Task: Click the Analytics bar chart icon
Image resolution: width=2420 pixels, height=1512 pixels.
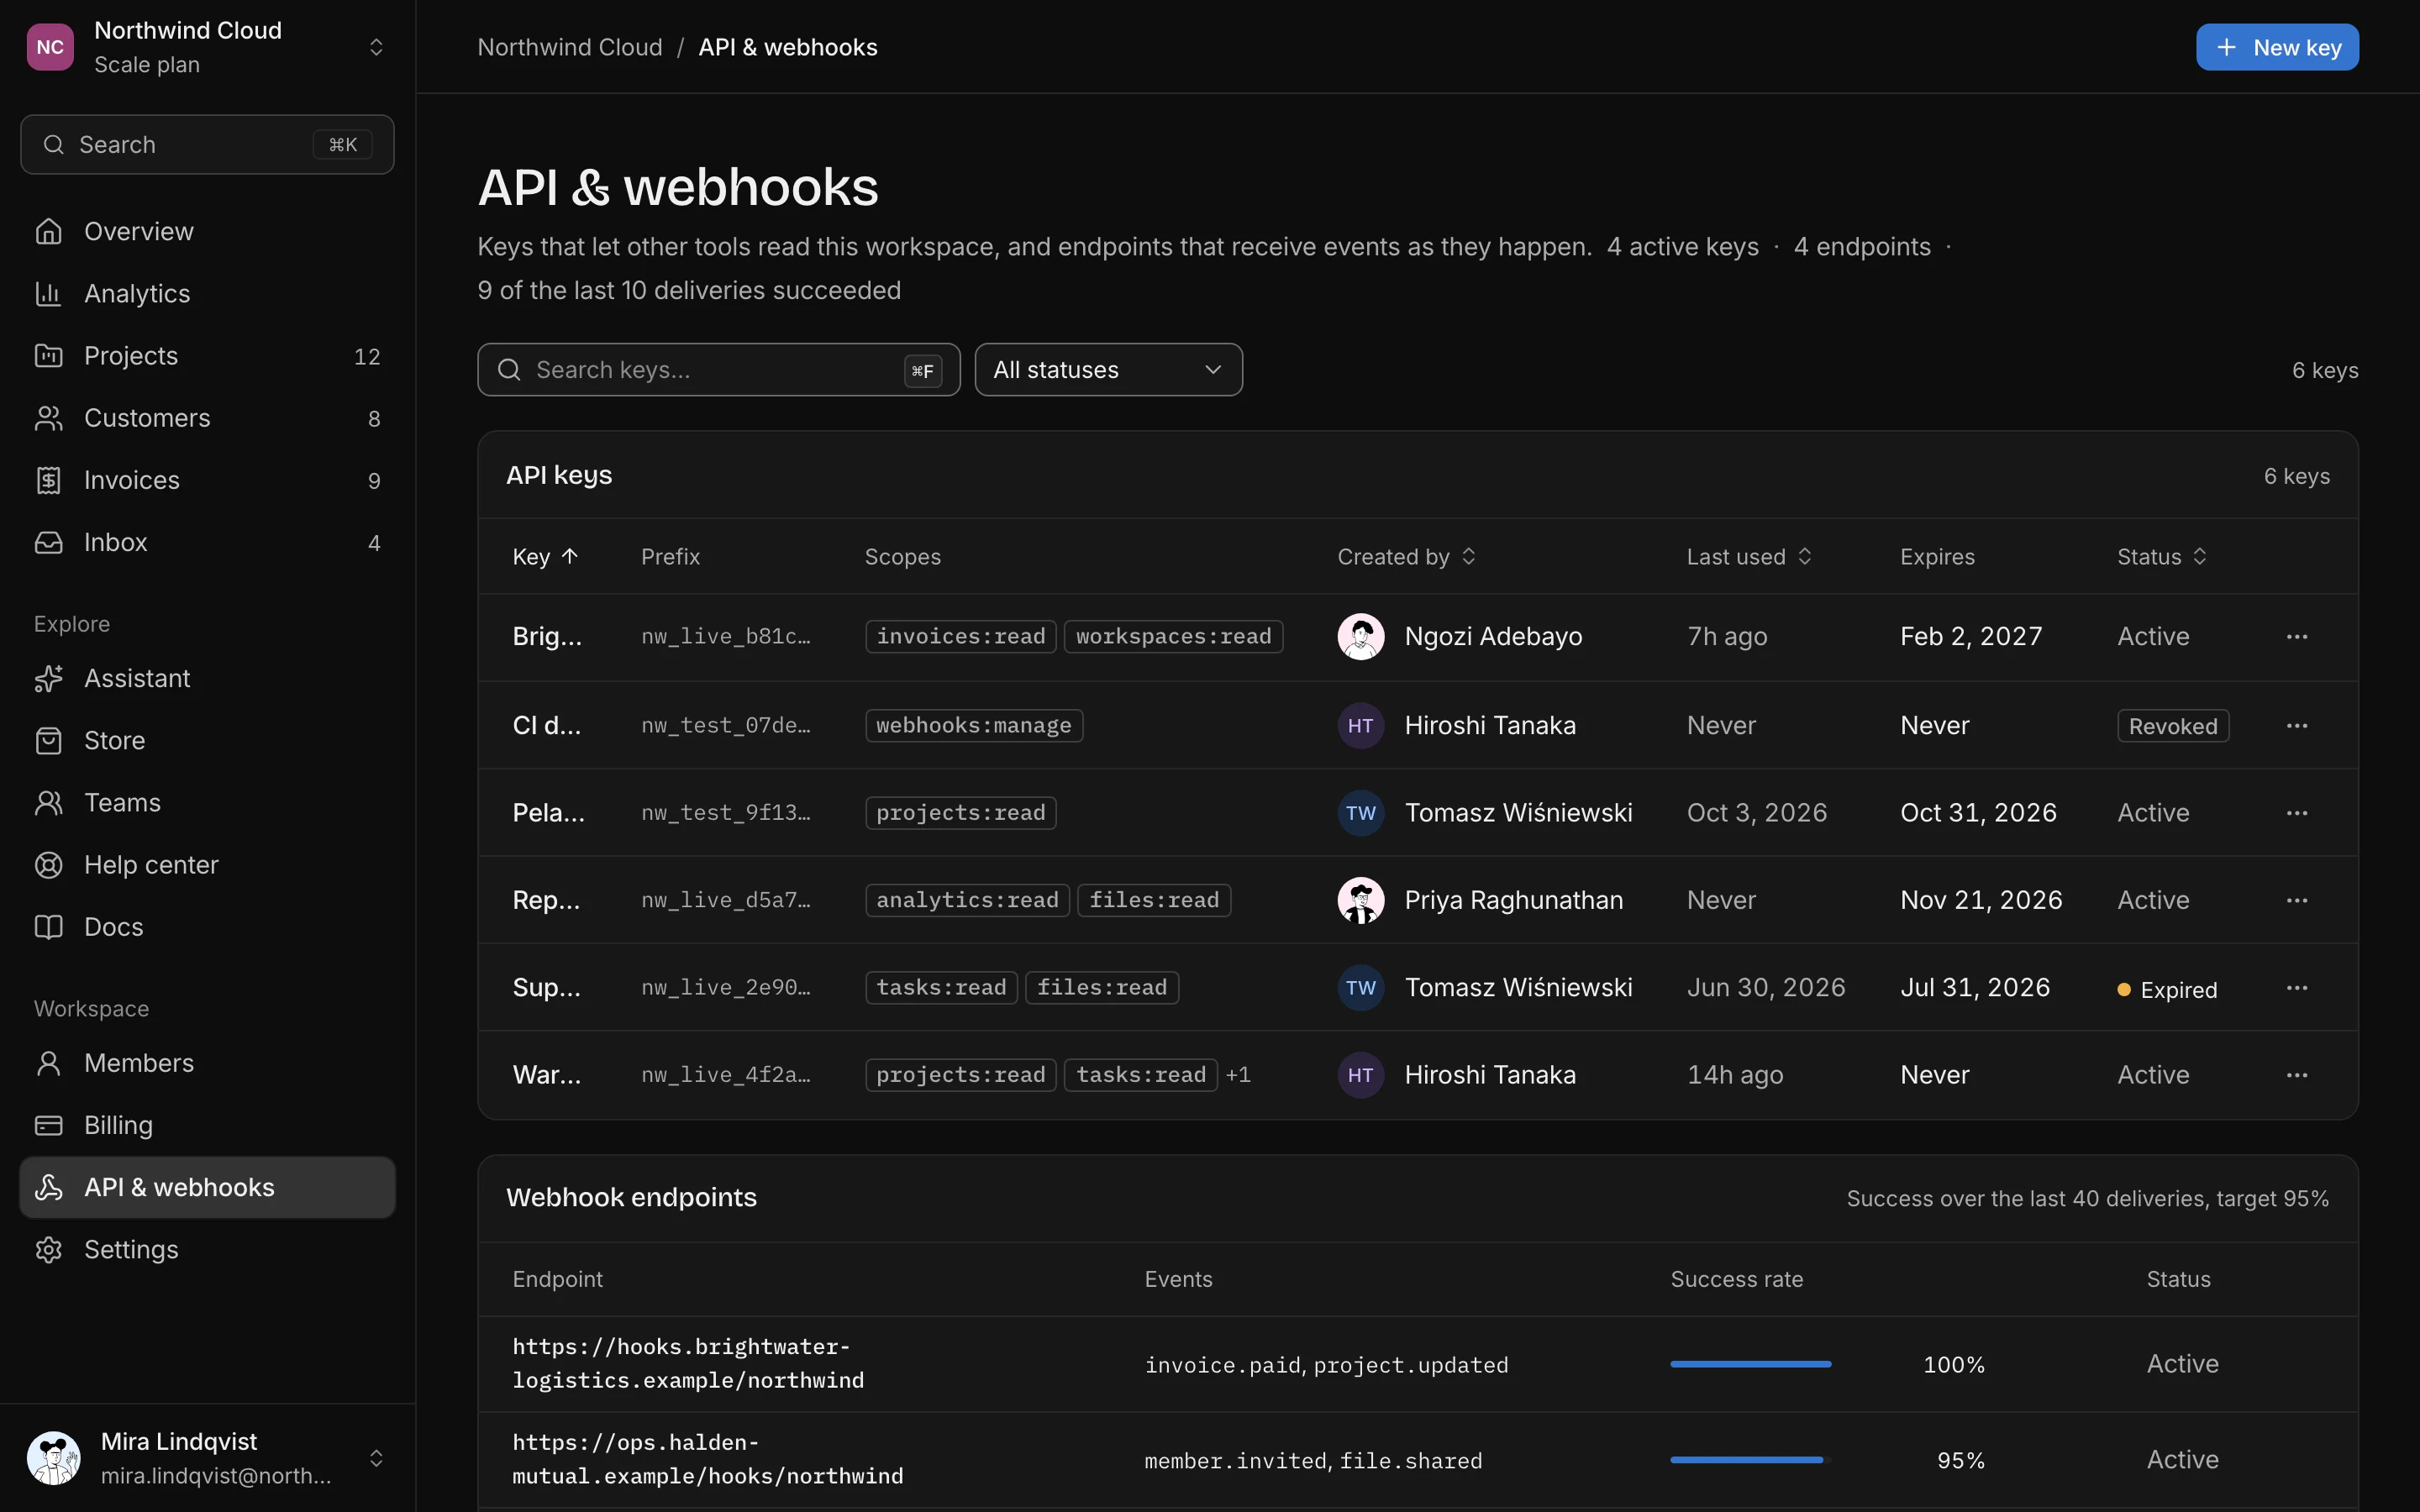Action: click(x=48, y=293)
